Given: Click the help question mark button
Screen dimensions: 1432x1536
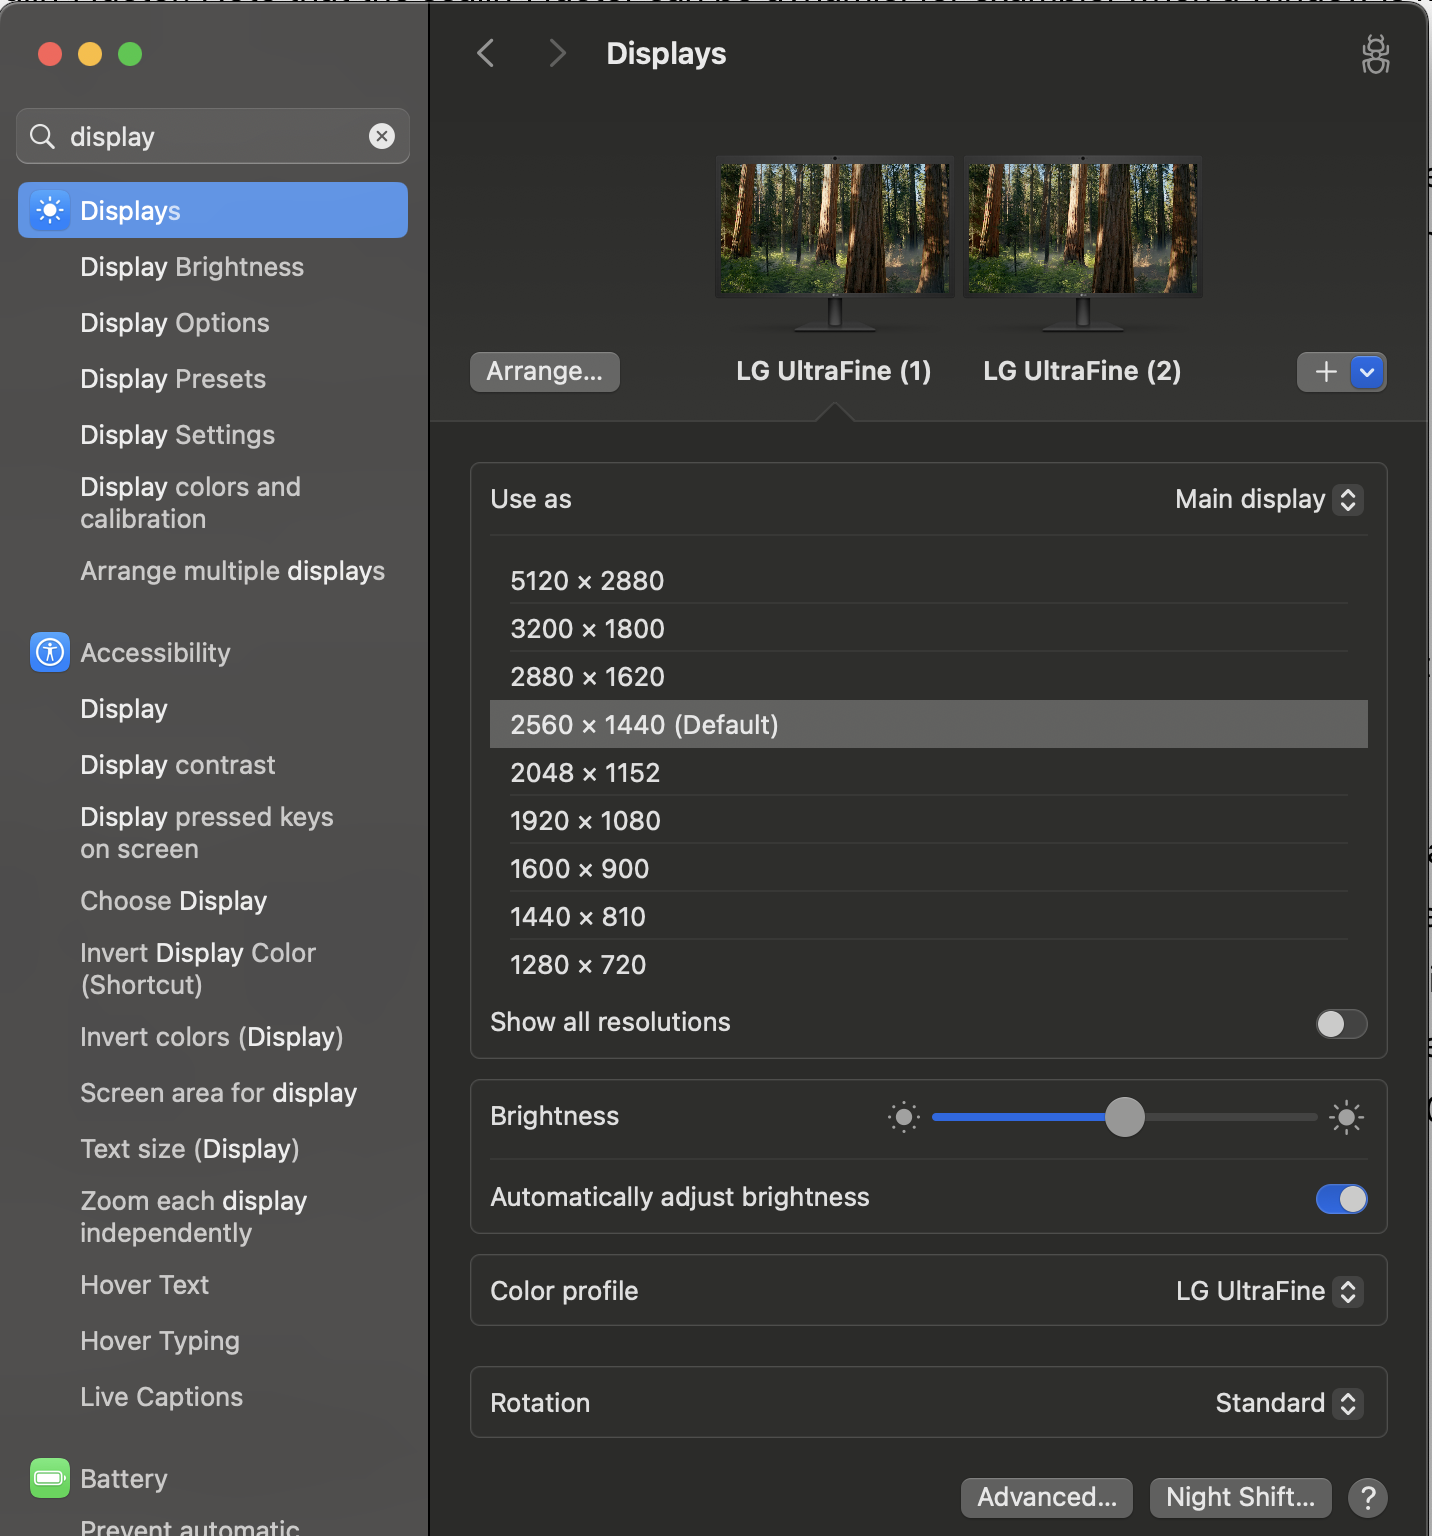Looking at the screenshot, I should click(x=1367, y=1497).
